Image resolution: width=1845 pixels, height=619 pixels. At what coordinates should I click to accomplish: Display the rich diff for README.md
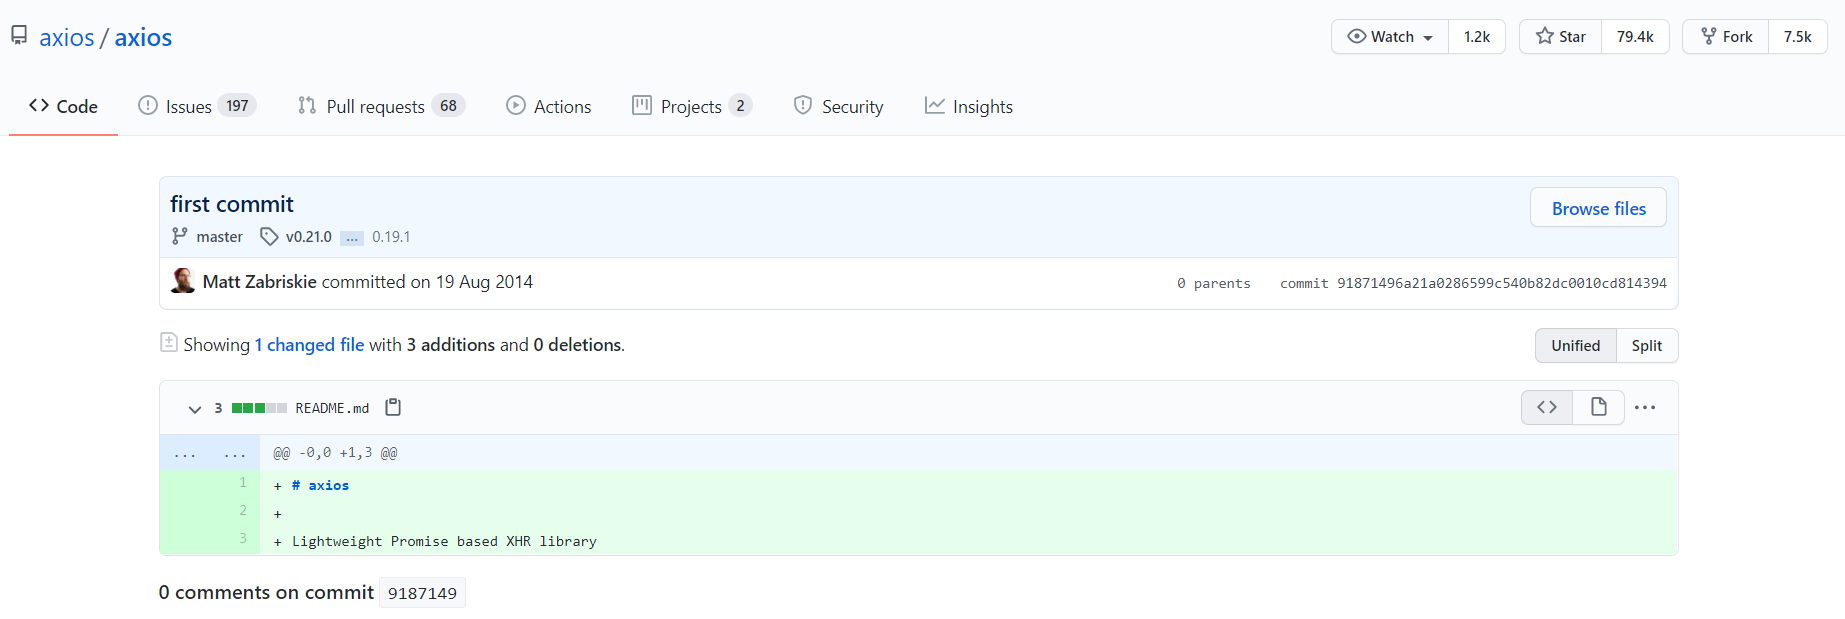[1598, 407]
